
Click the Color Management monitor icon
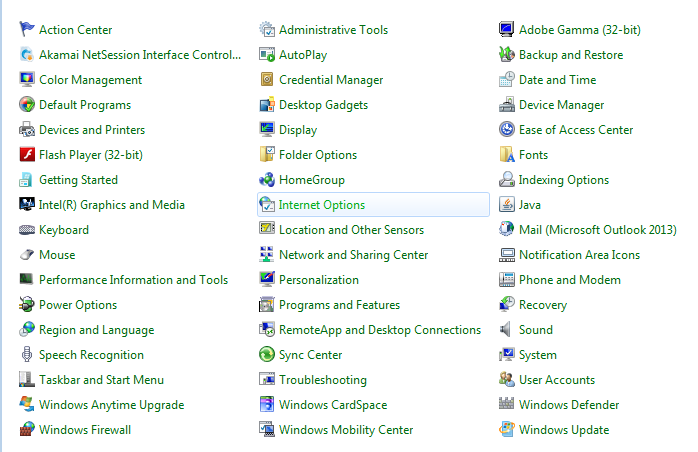click(27, 79)
